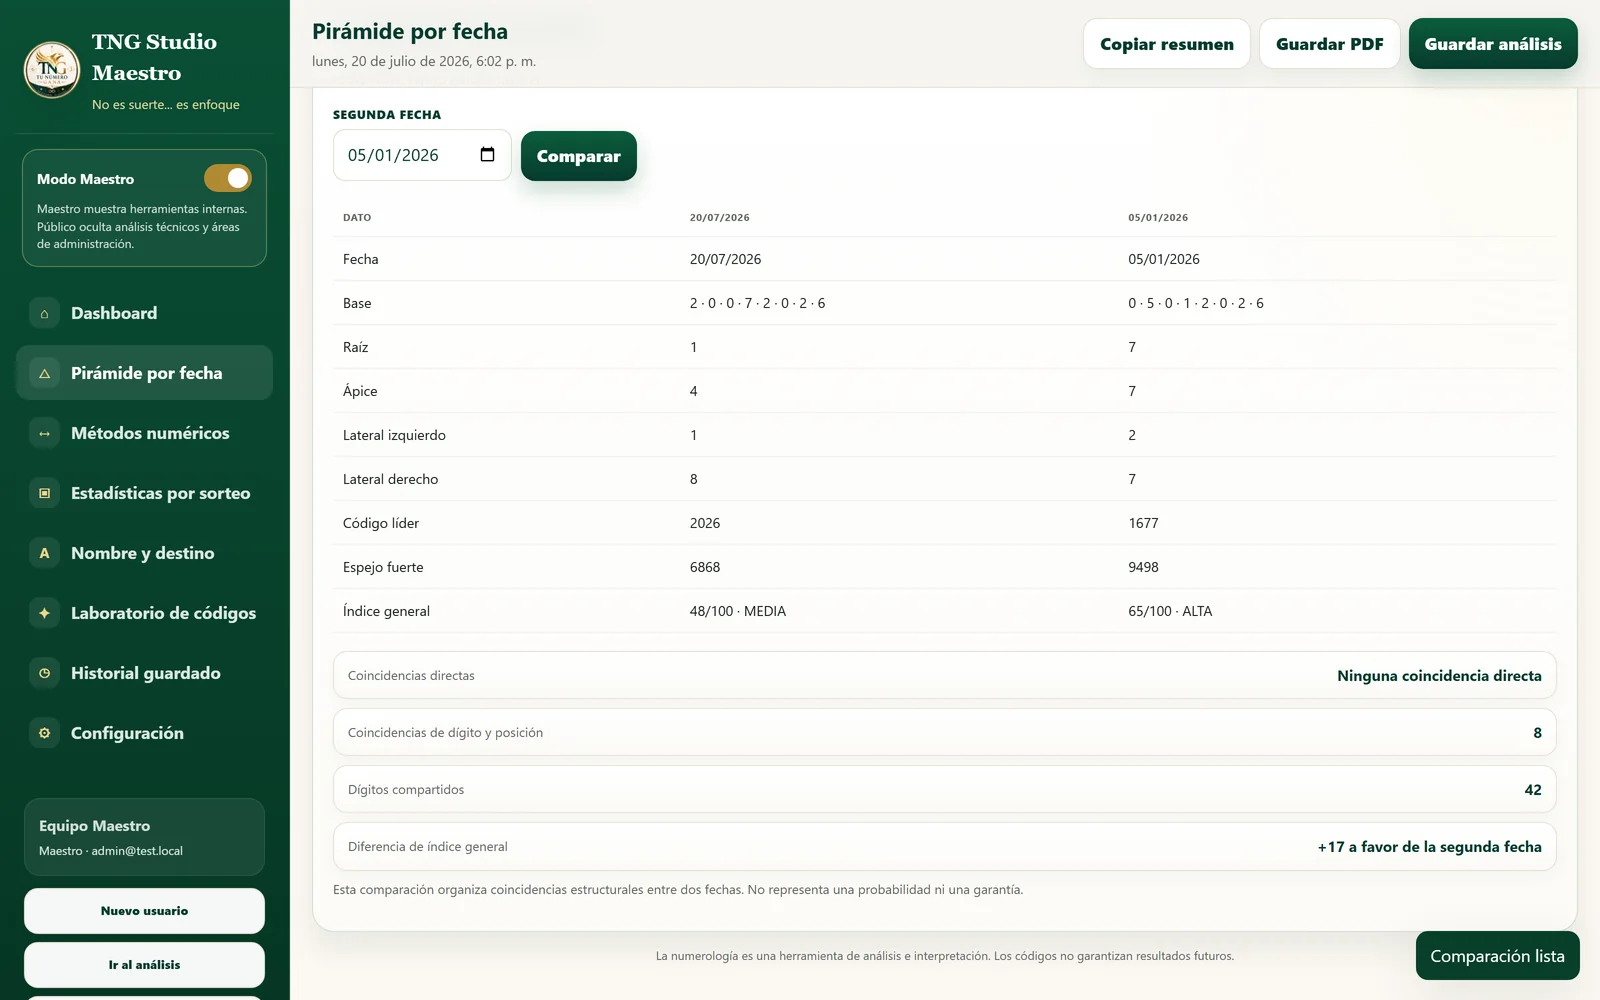The image size is (1600, 1000).
Task: Click Copiar resumen button
Action: tap(1167, 44)
